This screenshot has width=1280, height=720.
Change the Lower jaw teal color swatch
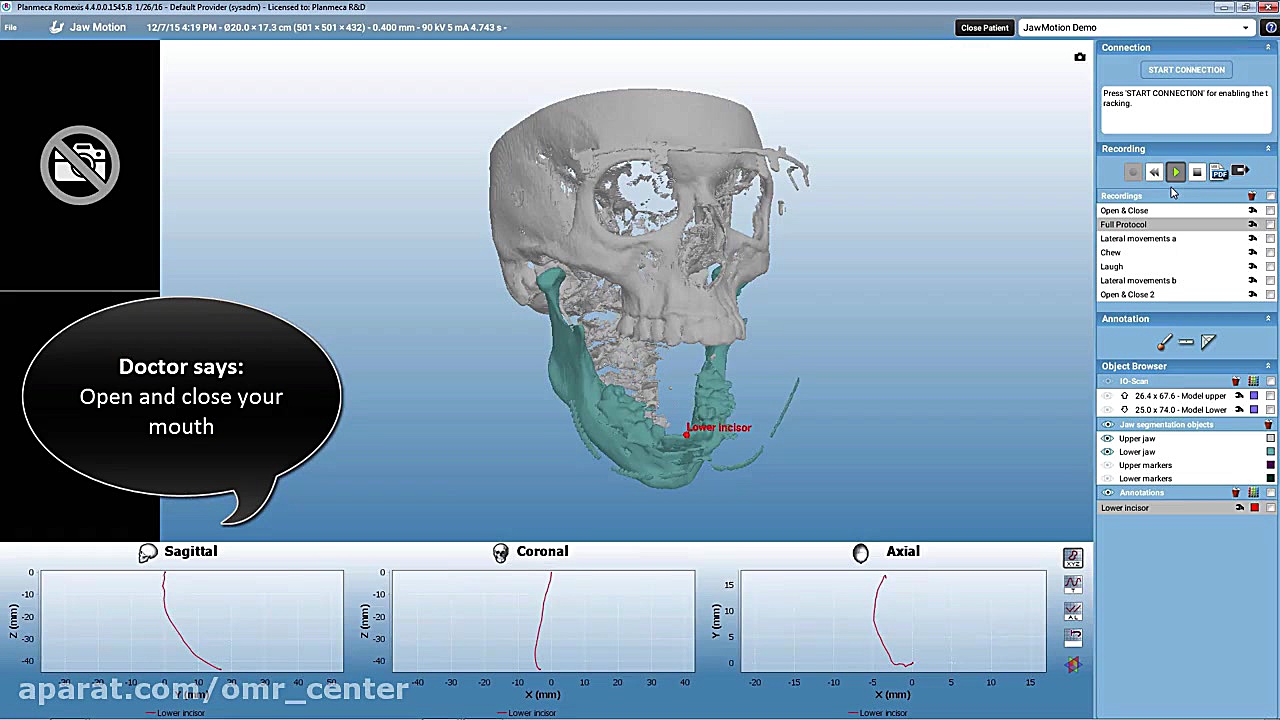click(1270, 452)
